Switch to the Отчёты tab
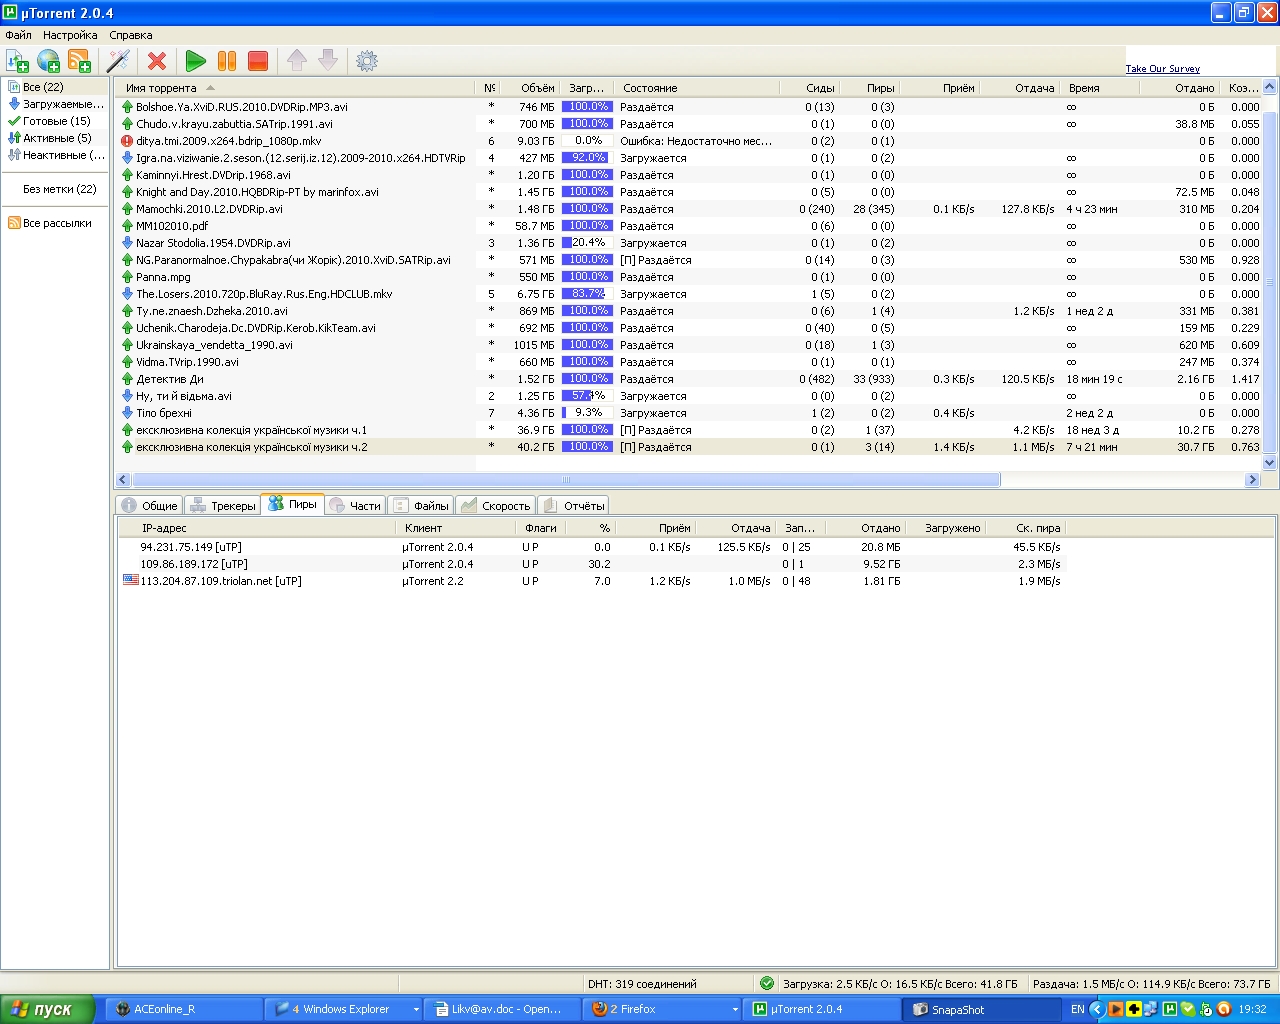The height and width of the screenshot is (1024, 1280). click(574, 505)
